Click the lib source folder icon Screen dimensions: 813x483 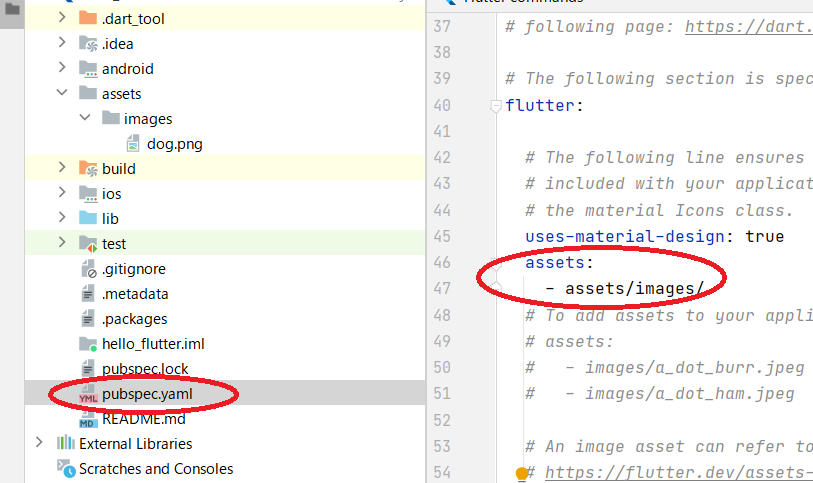point(88,218)
